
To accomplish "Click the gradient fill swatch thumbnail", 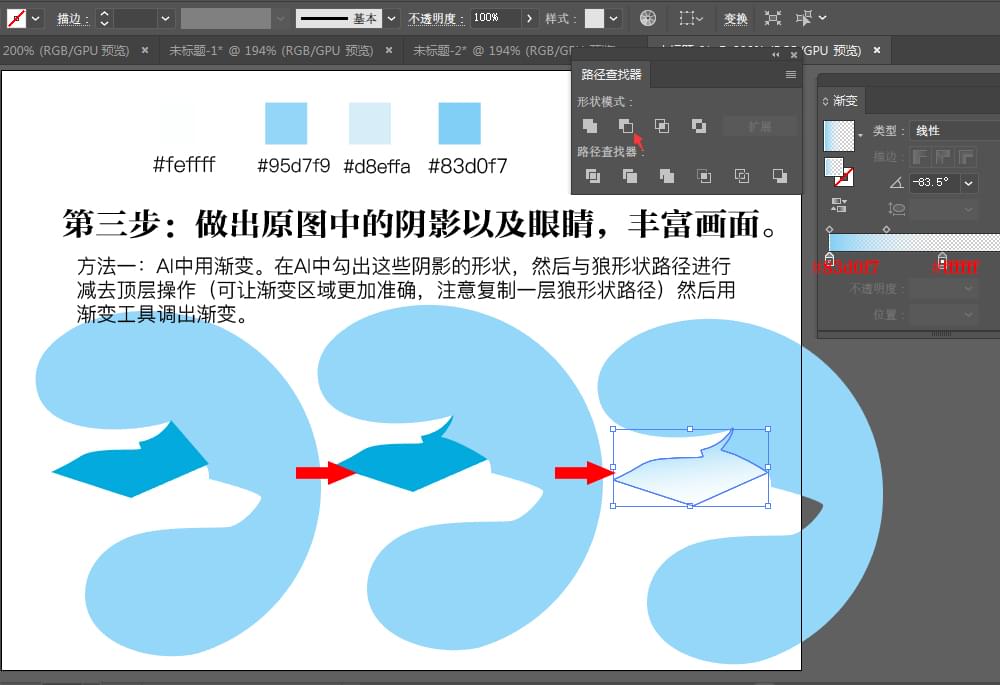I will (839, 136).
